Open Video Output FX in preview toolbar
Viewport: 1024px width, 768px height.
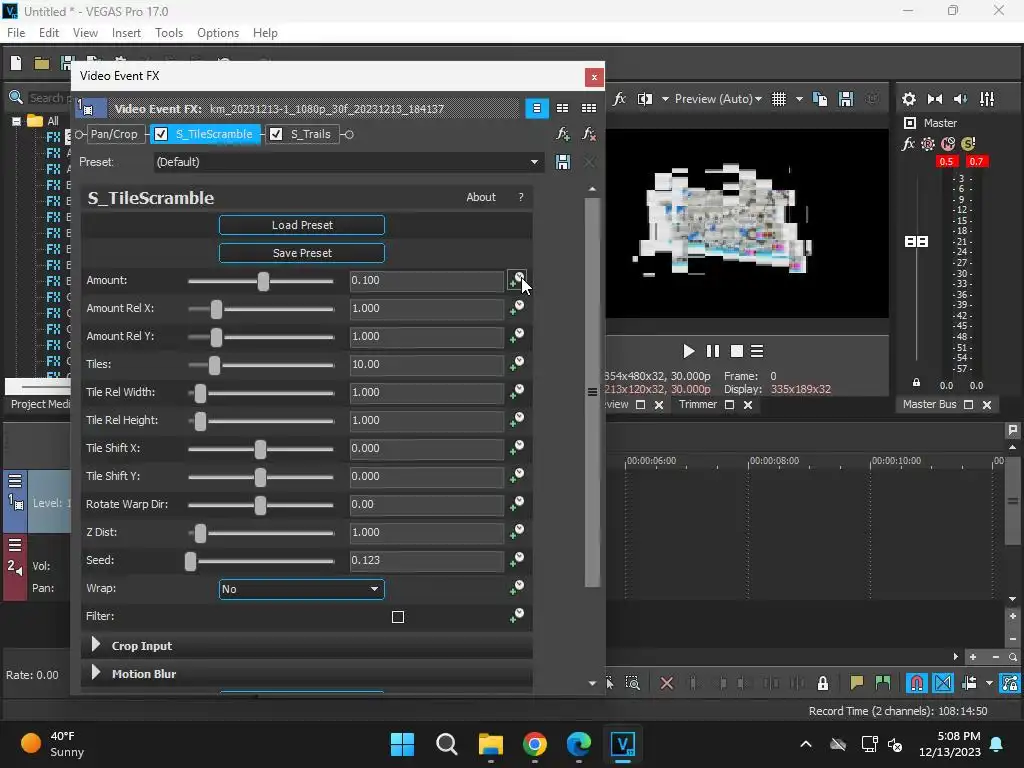(619, 99)
